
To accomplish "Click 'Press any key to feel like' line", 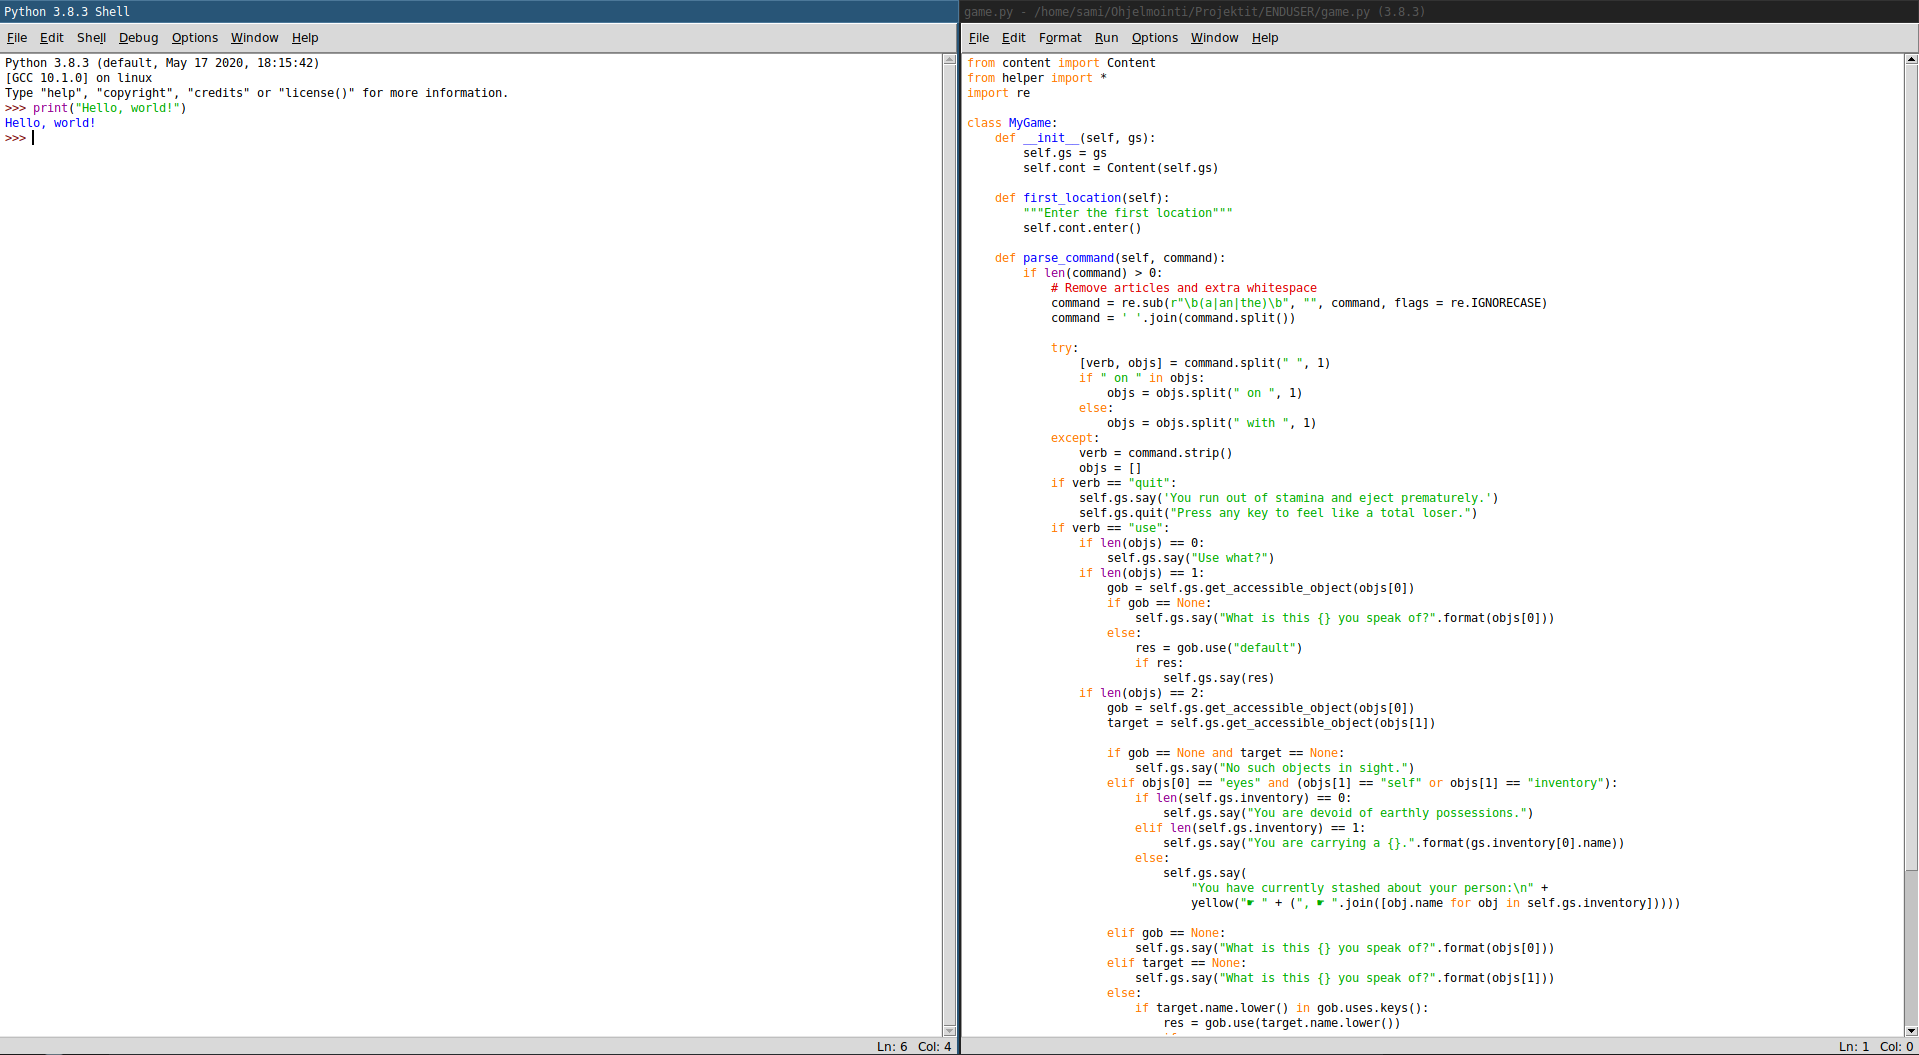I will [1278, 513].
